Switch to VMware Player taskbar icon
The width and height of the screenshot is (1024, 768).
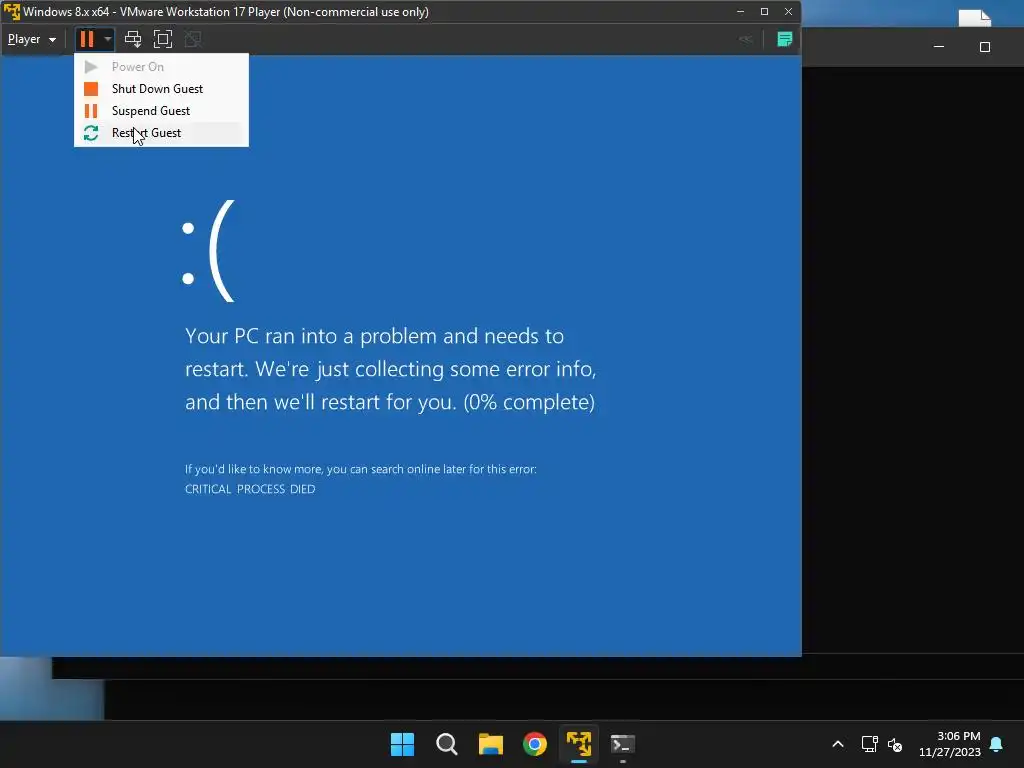[579, 744]
